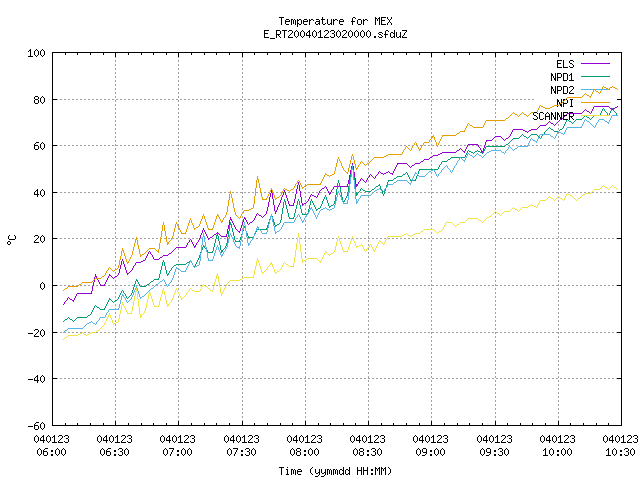This screenshot has width=640, height=480.
Task: Click the chart title 'Temperature for MEX'
Action: [335, 21]
